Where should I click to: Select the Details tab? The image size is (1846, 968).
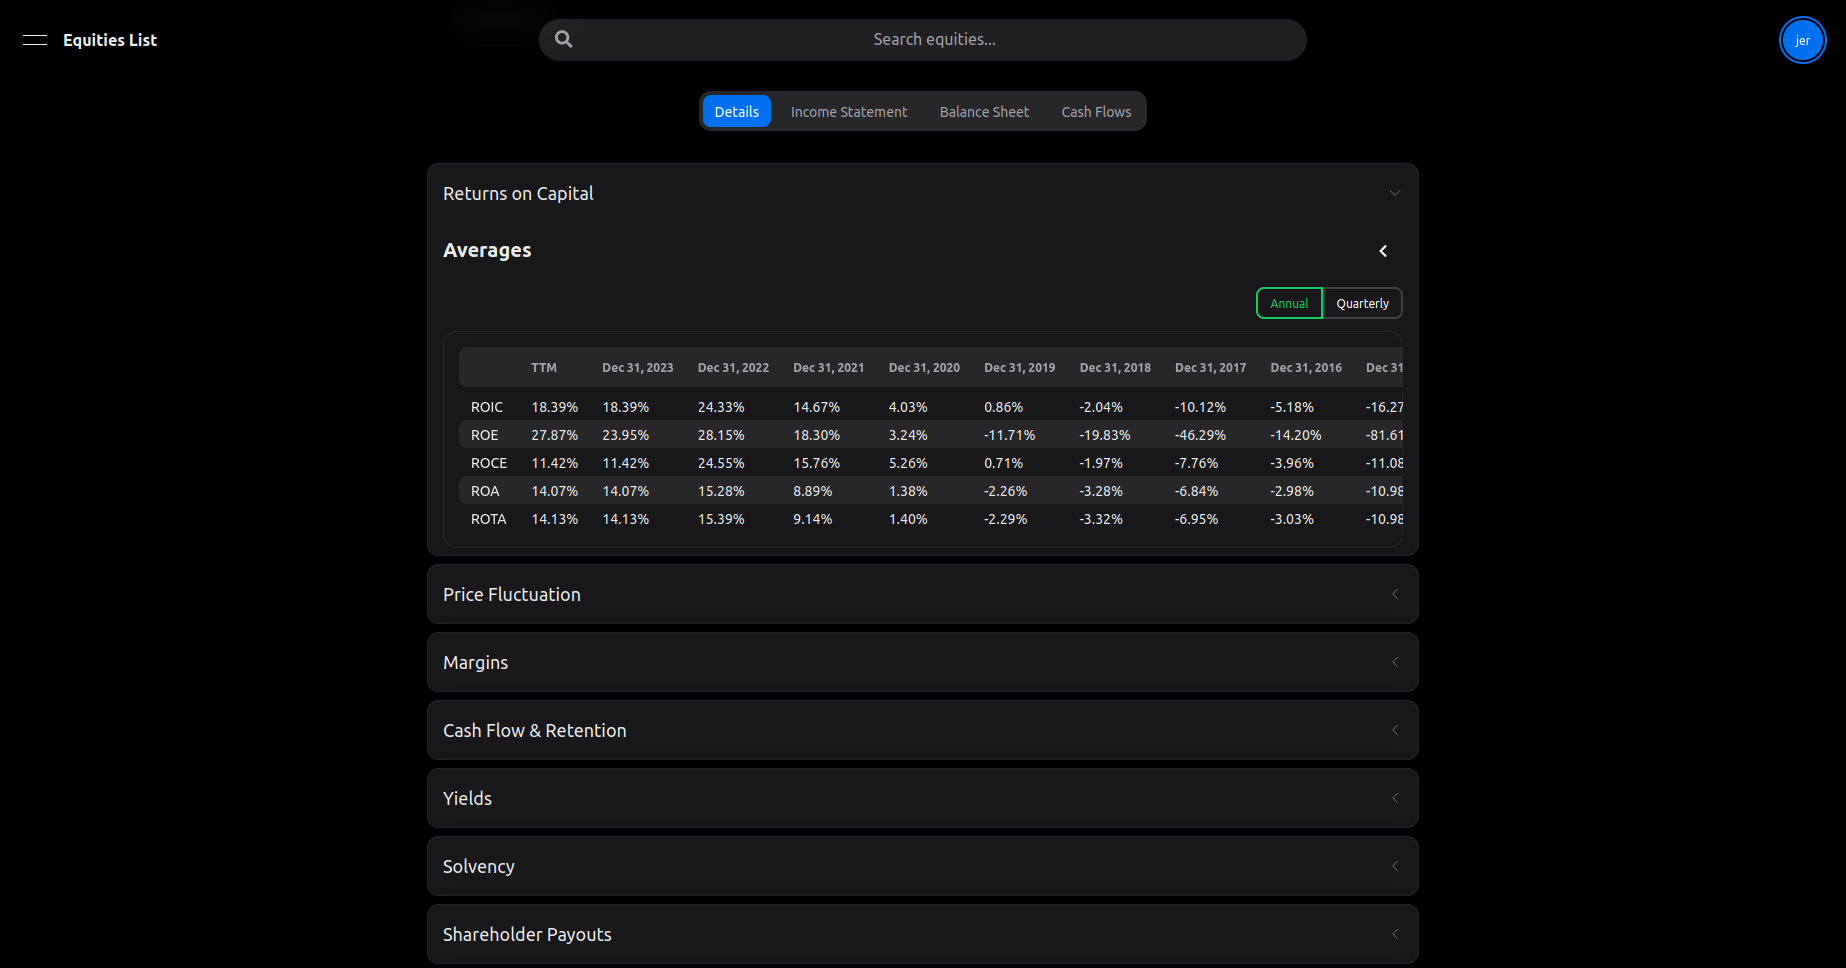(737, 112)
